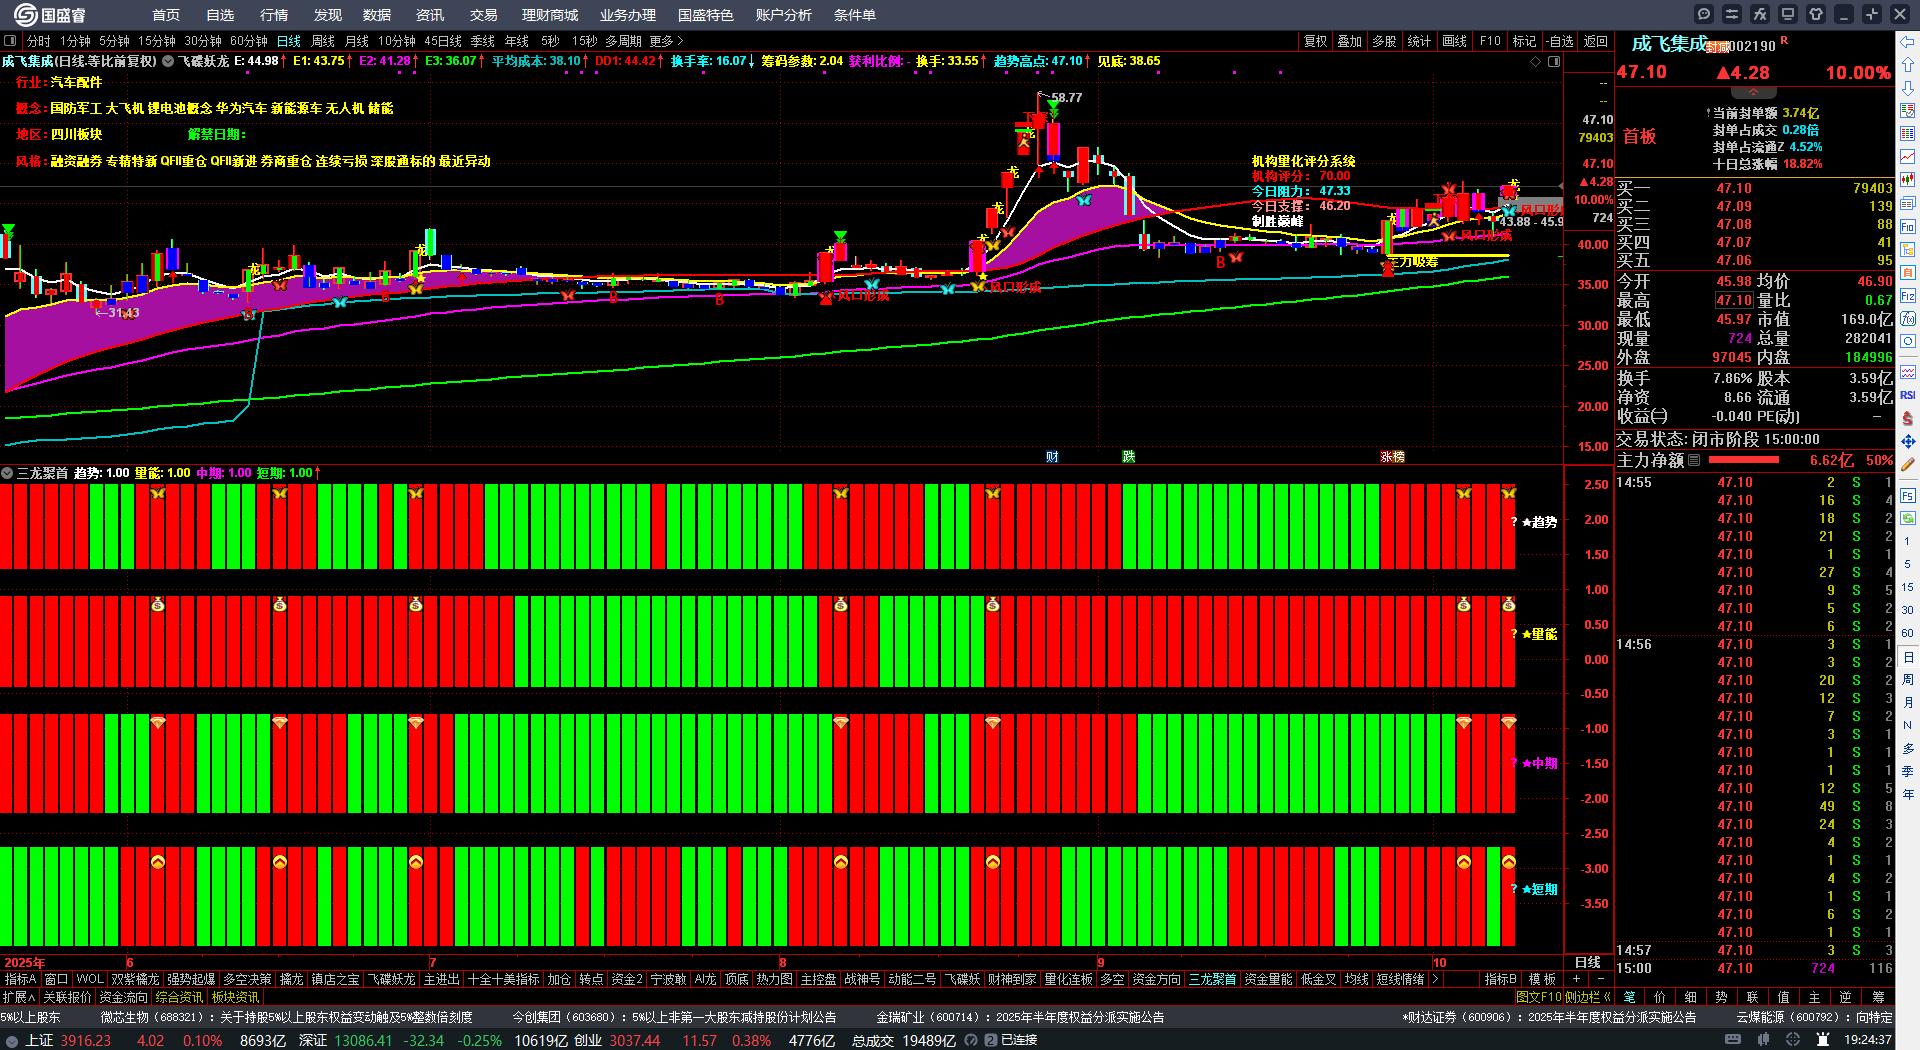The height and width of the screenshot is (1050, 1920).
Task: Show more indicator tabs with the arrow
Action: tap(1435, 980)
